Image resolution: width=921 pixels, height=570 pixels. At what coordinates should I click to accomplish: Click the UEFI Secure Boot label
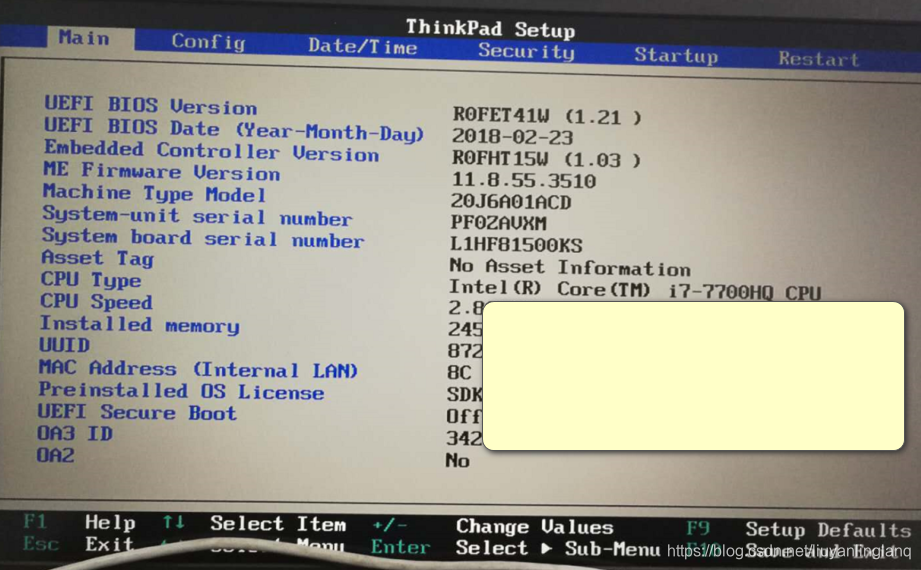[137, 412]
